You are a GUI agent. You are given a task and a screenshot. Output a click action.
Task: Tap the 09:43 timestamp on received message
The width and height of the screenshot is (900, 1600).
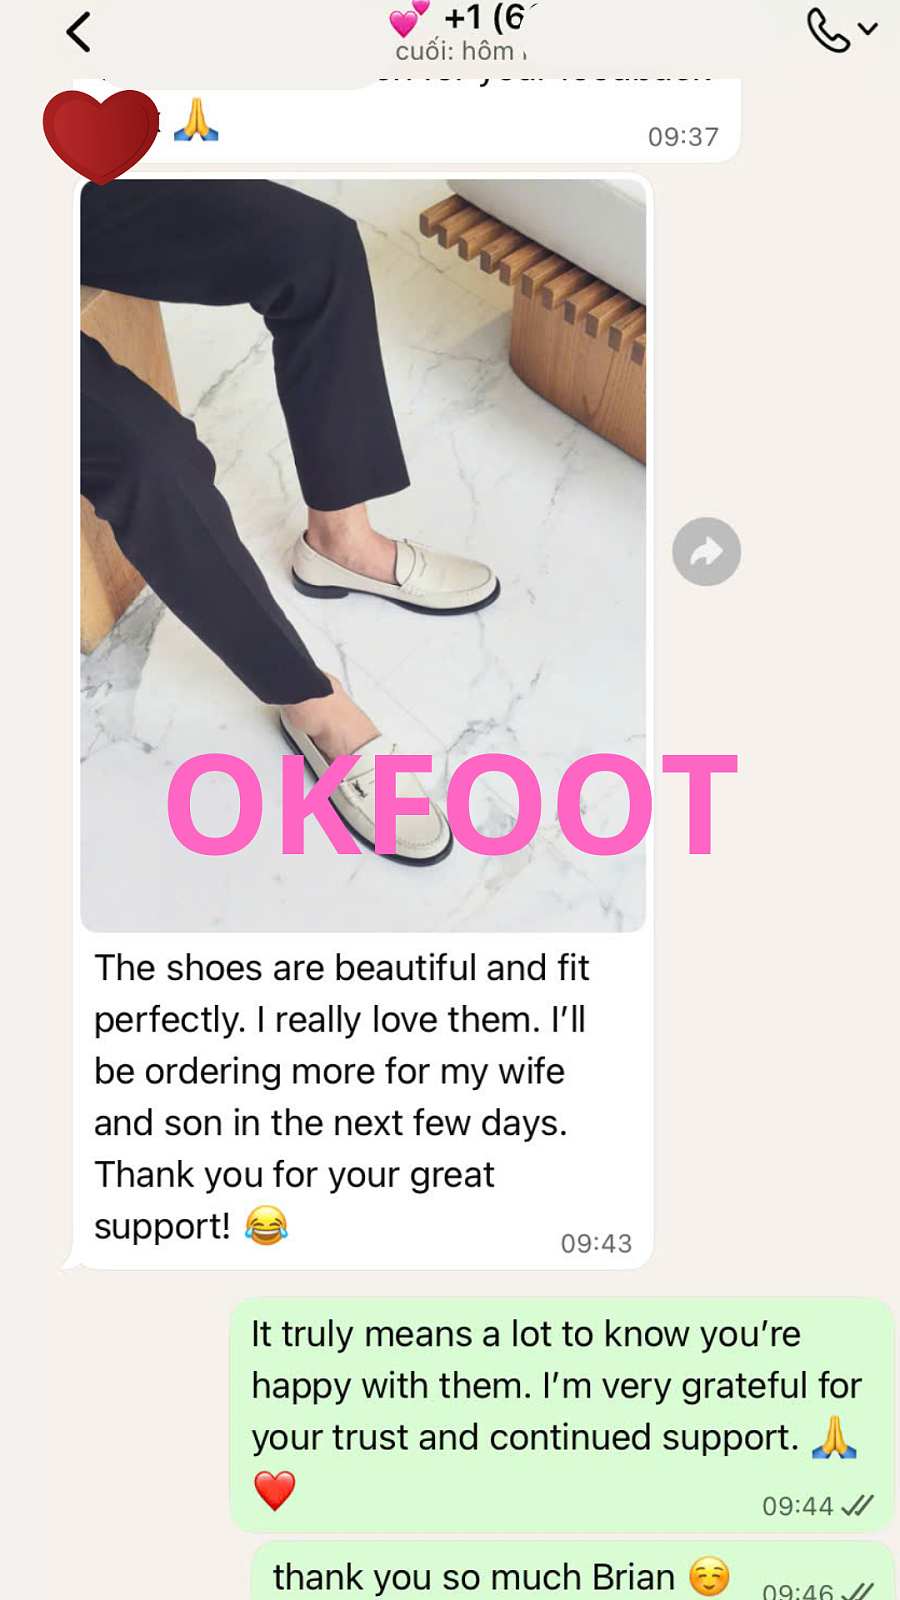pyautogui.click(x=596, y=1243)
